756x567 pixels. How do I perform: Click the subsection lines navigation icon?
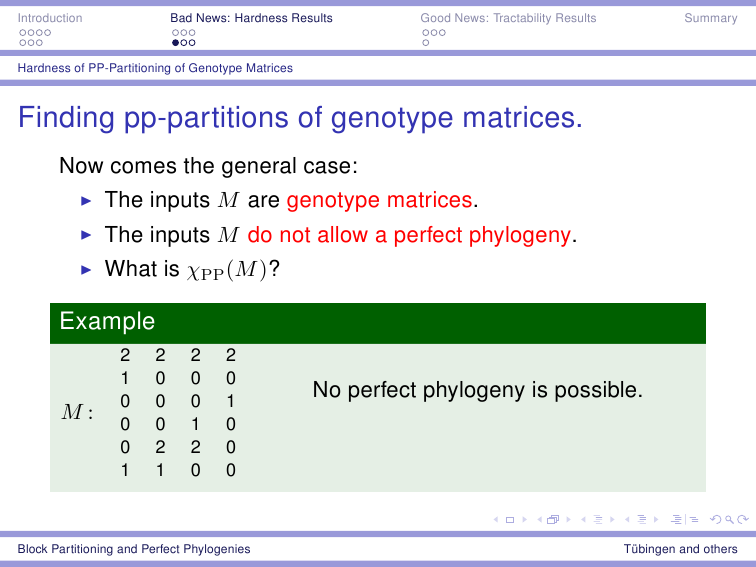598,520
